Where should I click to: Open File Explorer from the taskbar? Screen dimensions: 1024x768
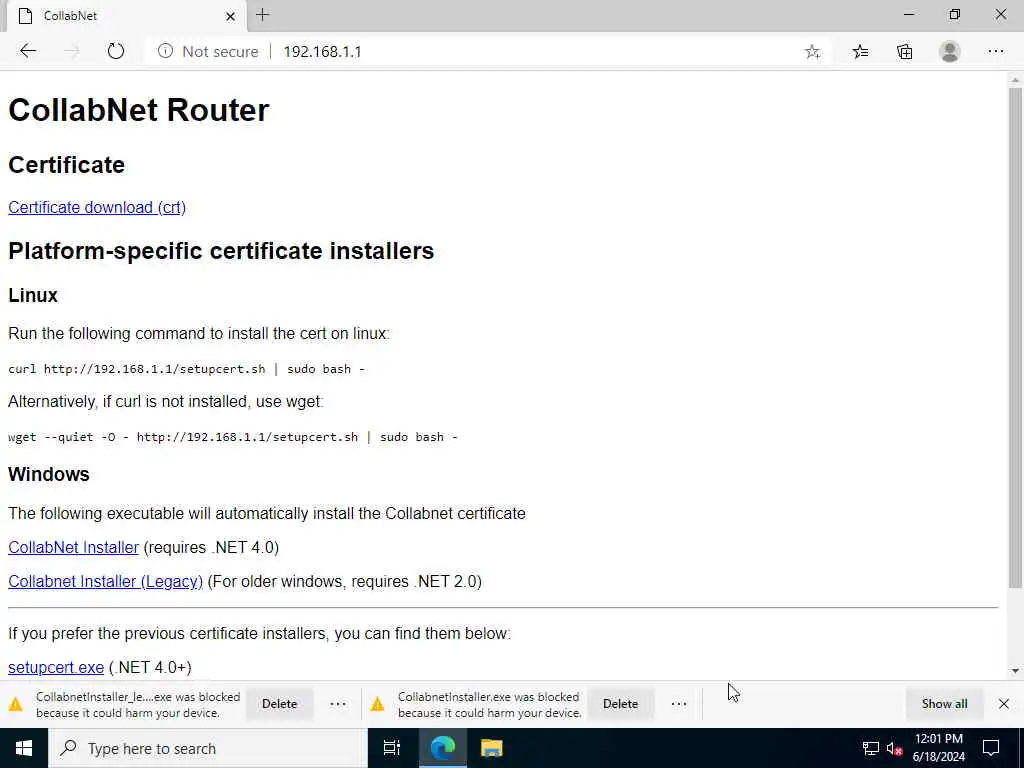tap(492, 748)
